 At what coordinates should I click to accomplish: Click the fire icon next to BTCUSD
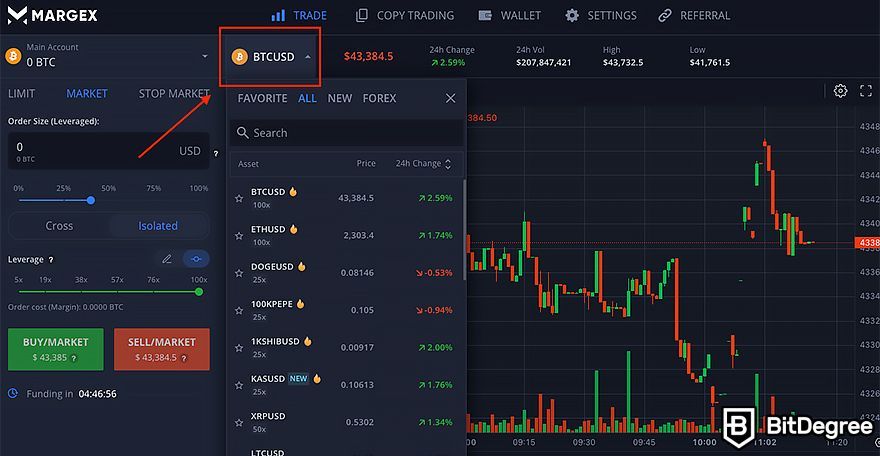tap(293, 192)
